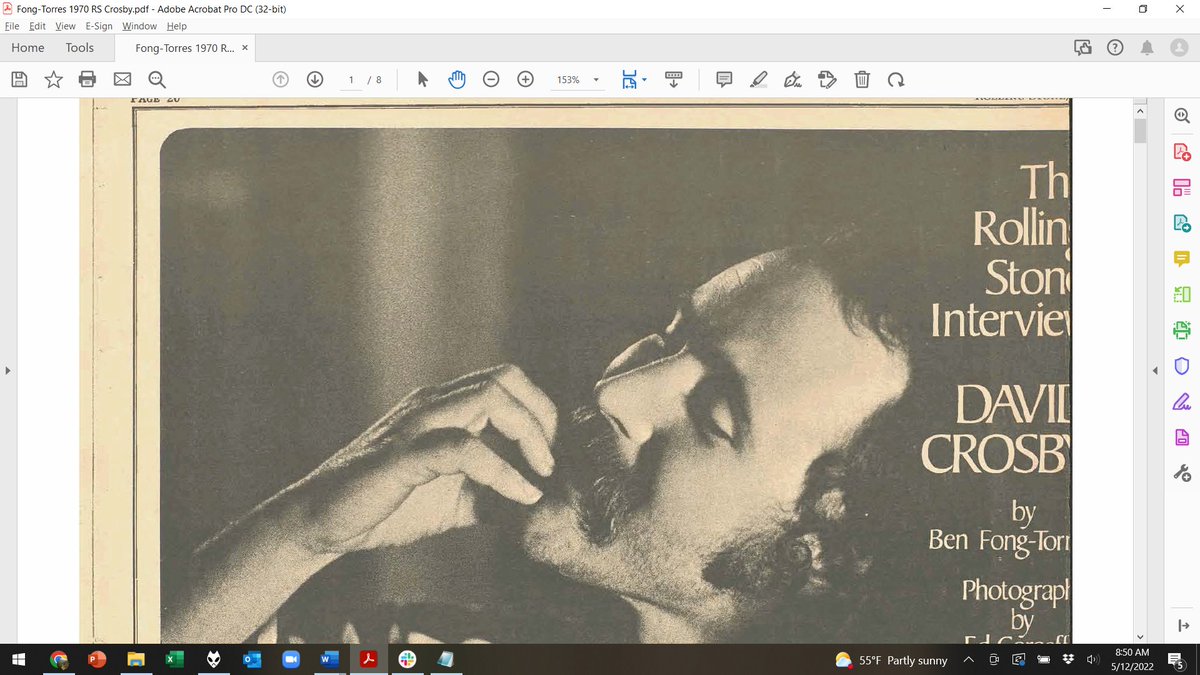Open Organize Pages tool in right pane
1200x675 pixels.
click(1182, 187)
